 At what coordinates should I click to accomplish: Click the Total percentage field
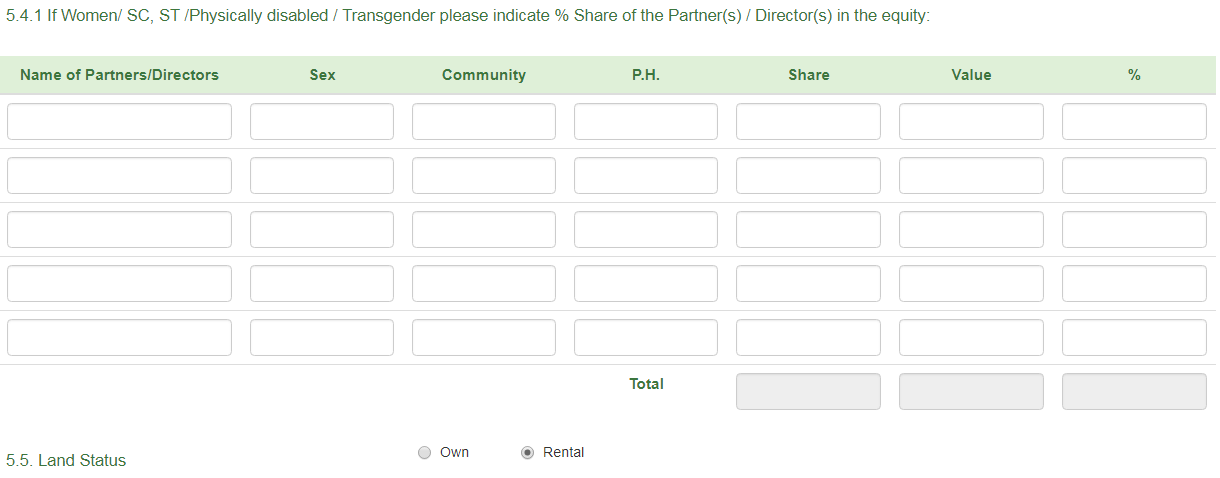[1134, 392]
